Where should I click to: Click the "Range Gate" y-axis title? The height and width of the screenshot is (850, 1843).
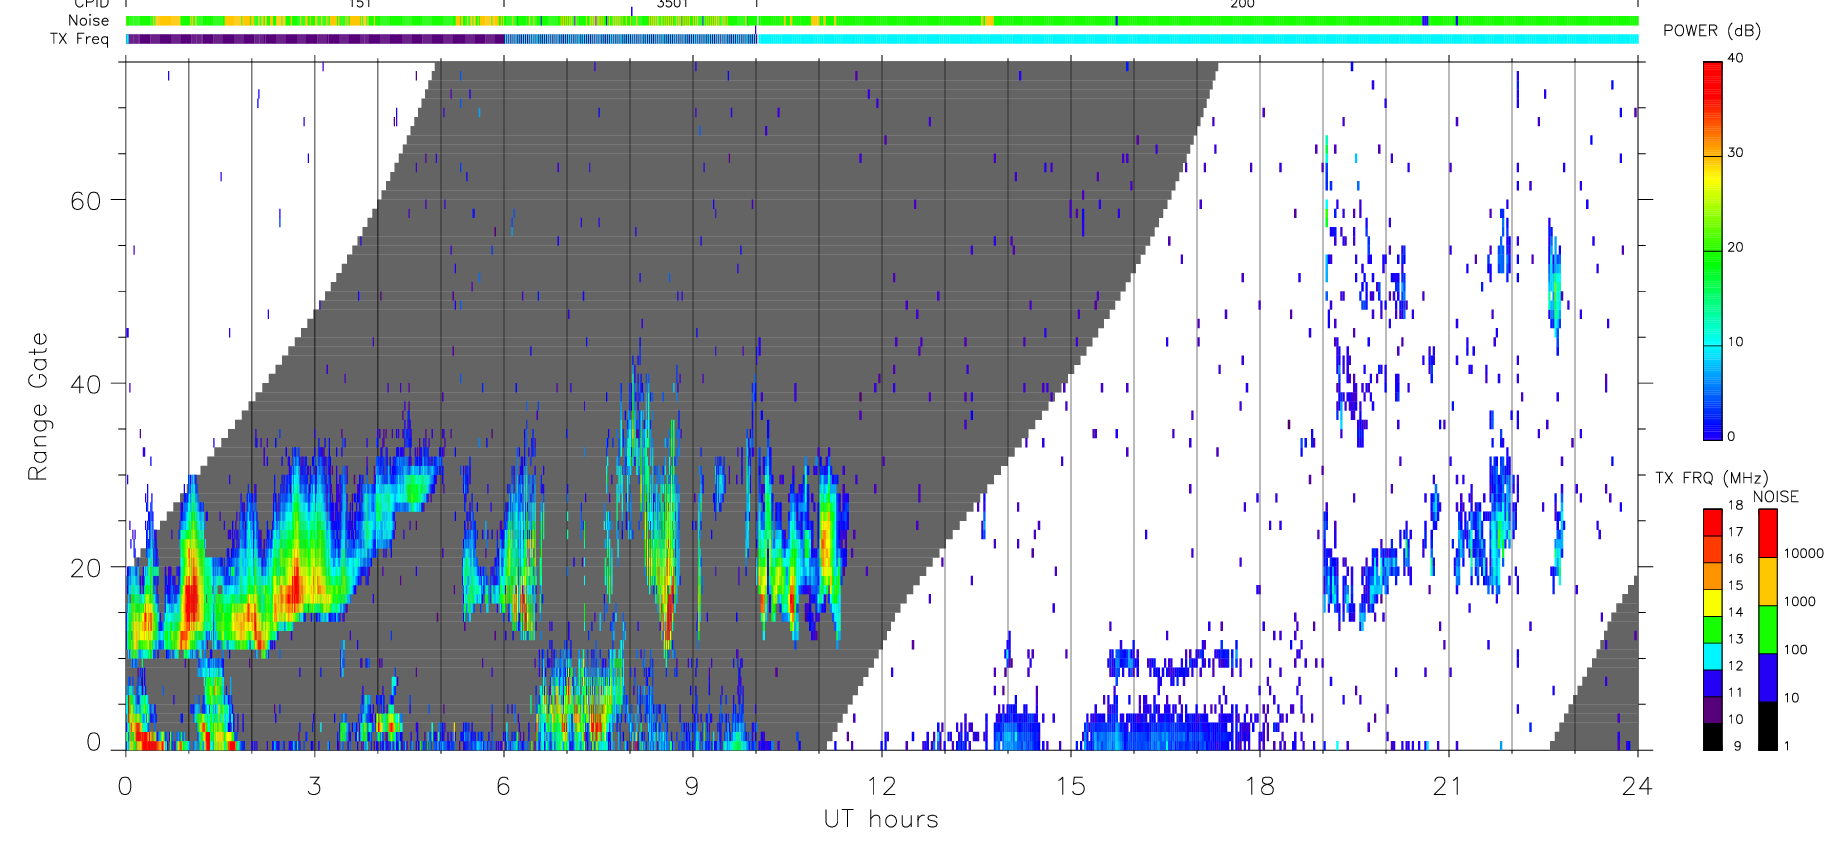[38, 406]
